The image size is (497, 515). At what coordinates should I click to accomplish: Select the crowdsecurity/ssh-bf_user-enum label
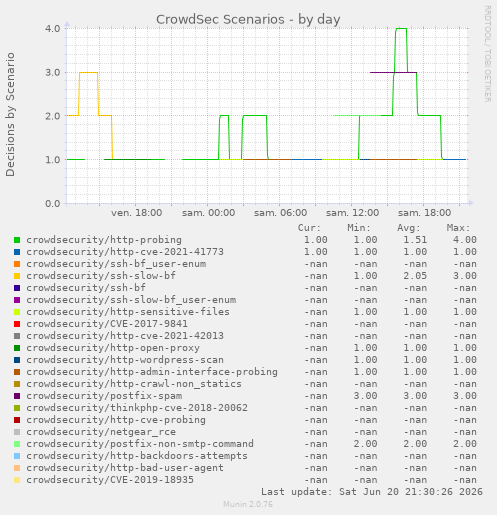click(116, 264)
